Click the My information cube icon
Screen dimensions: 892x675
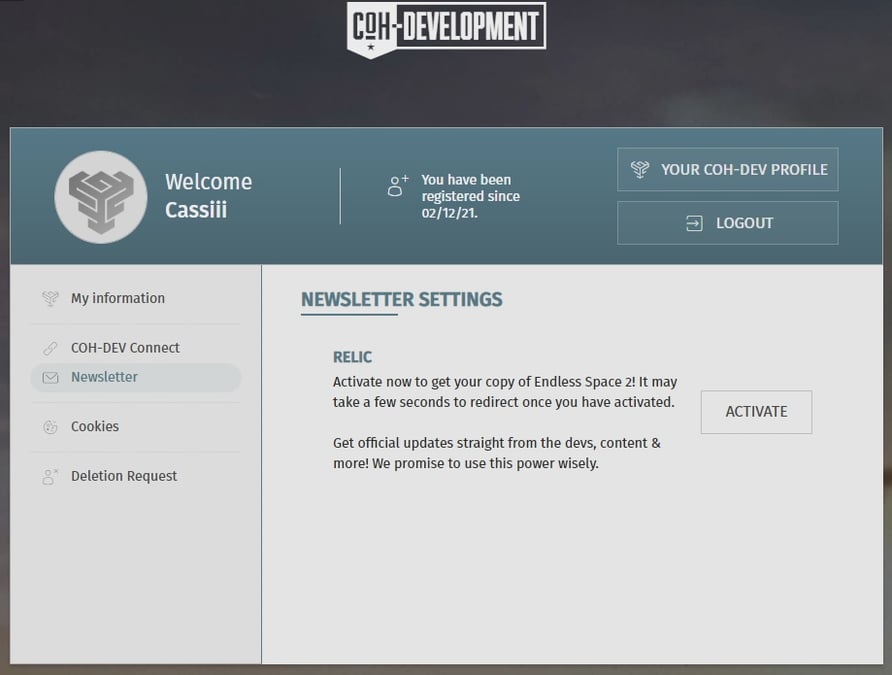pos(50,298)
